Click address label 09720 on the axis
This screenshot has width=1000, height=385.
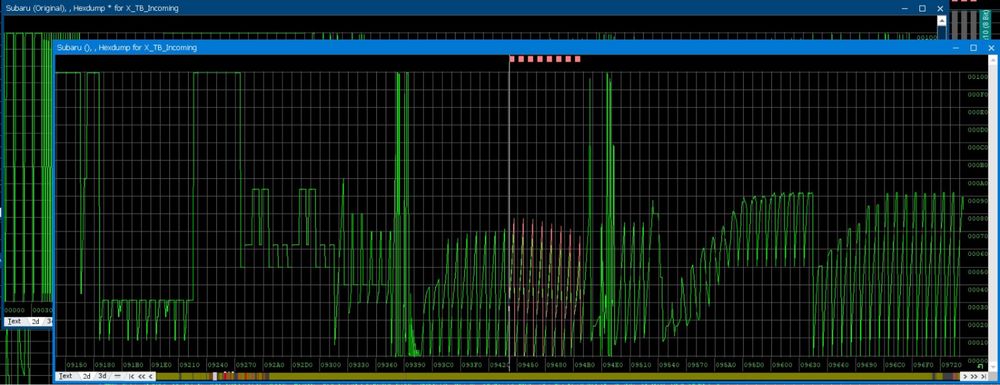click(x=951, y=365)
